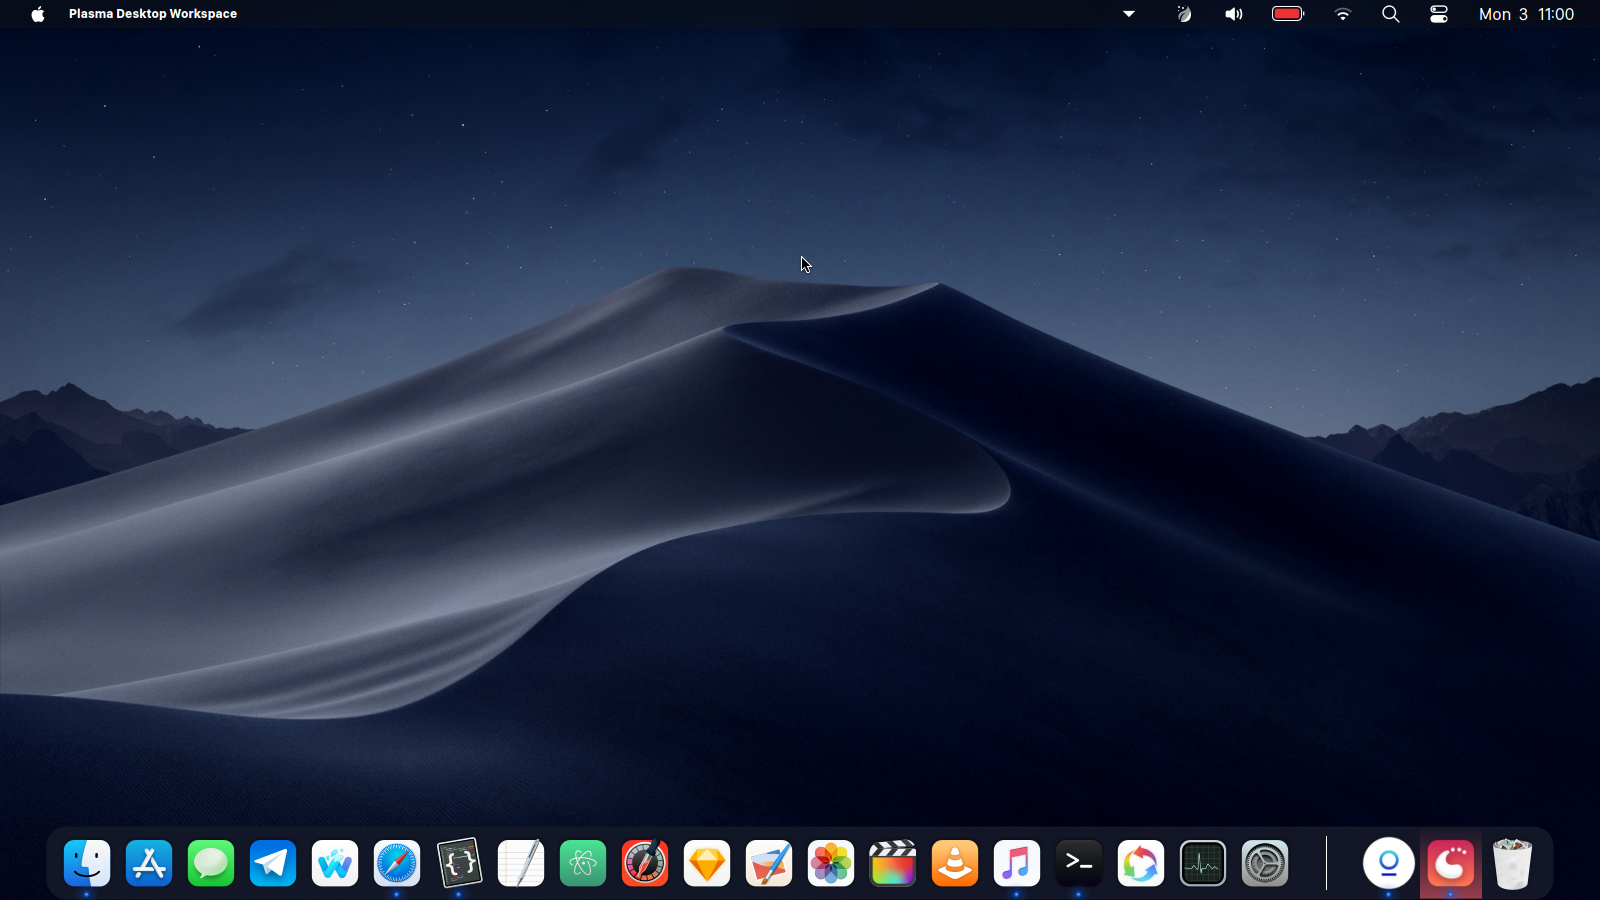The width and height of the screenshot is (1600, 900).
Task: Open the lined notepad with pen icon
Action: 521,863
